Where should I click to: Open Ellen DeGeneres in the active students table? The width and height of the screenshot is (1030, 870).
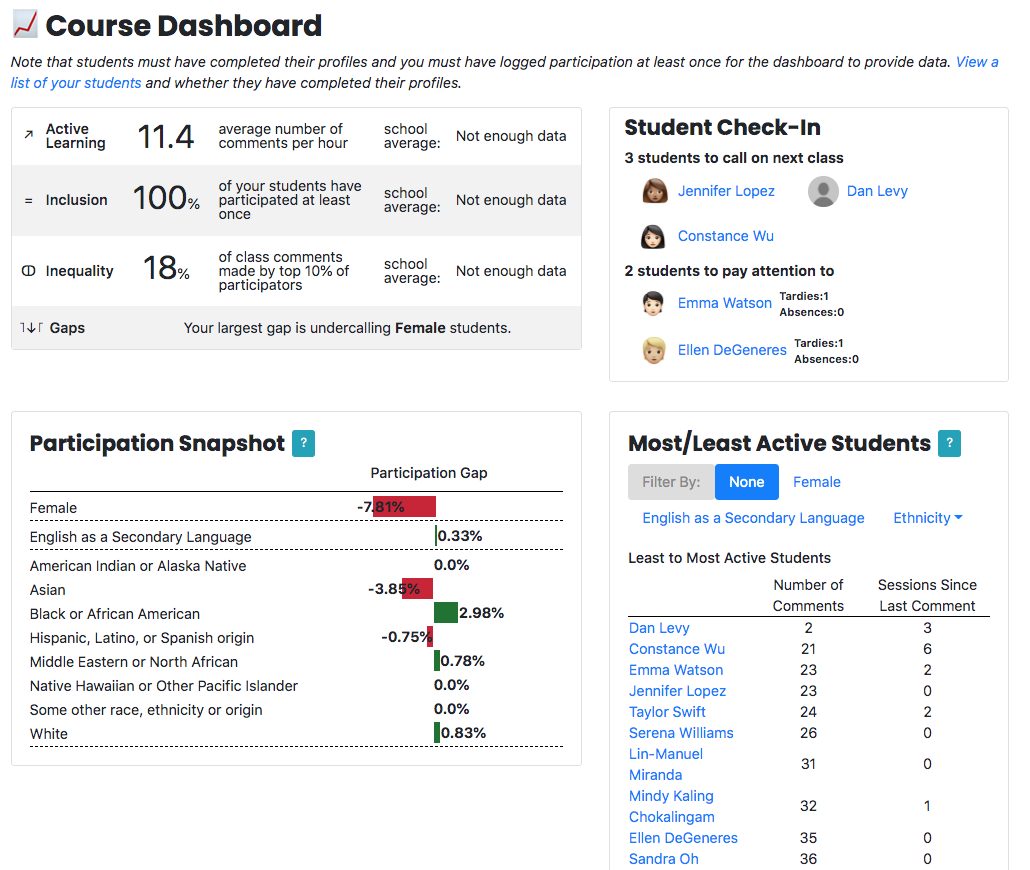(683, 838)
